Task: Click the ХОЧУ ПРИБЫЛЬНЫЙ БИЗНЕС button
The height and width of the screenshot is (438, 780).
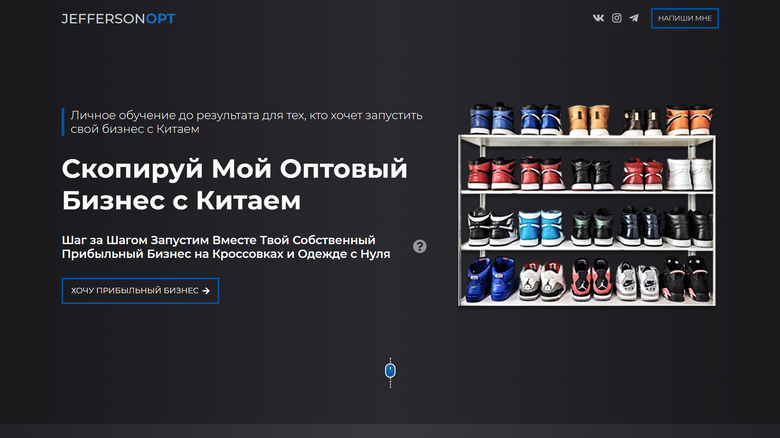Action: pos(140,291)
